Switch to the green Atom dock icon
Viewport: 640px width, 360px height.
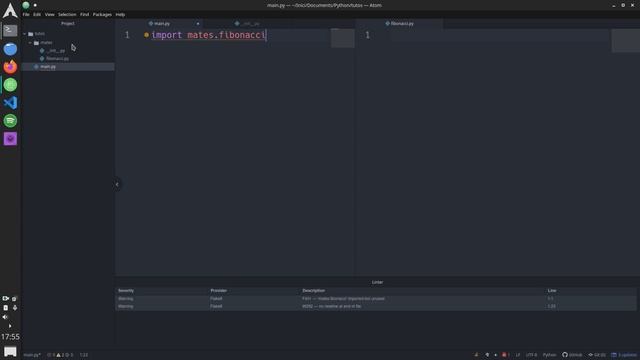(x=10, y=85)
